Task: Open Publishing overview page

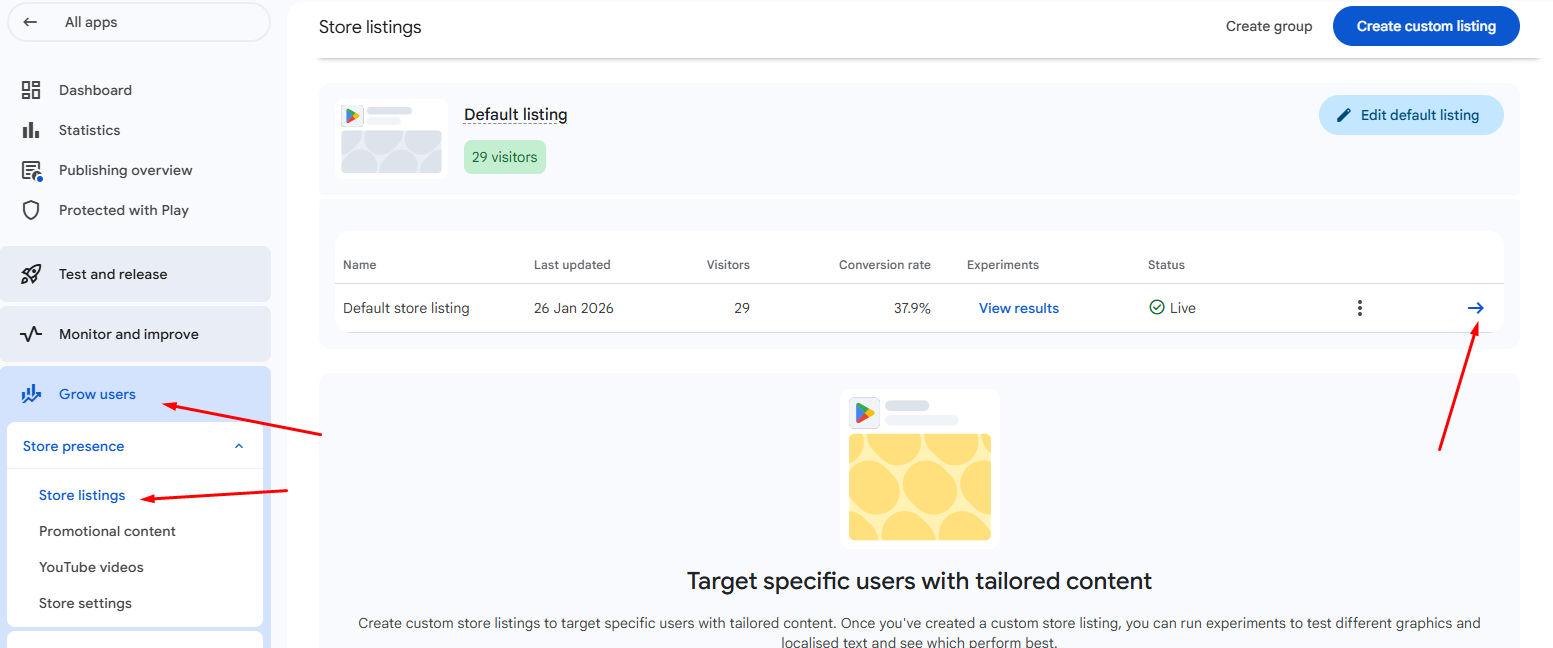Action: pyautogui.click(x=125, y=170)
